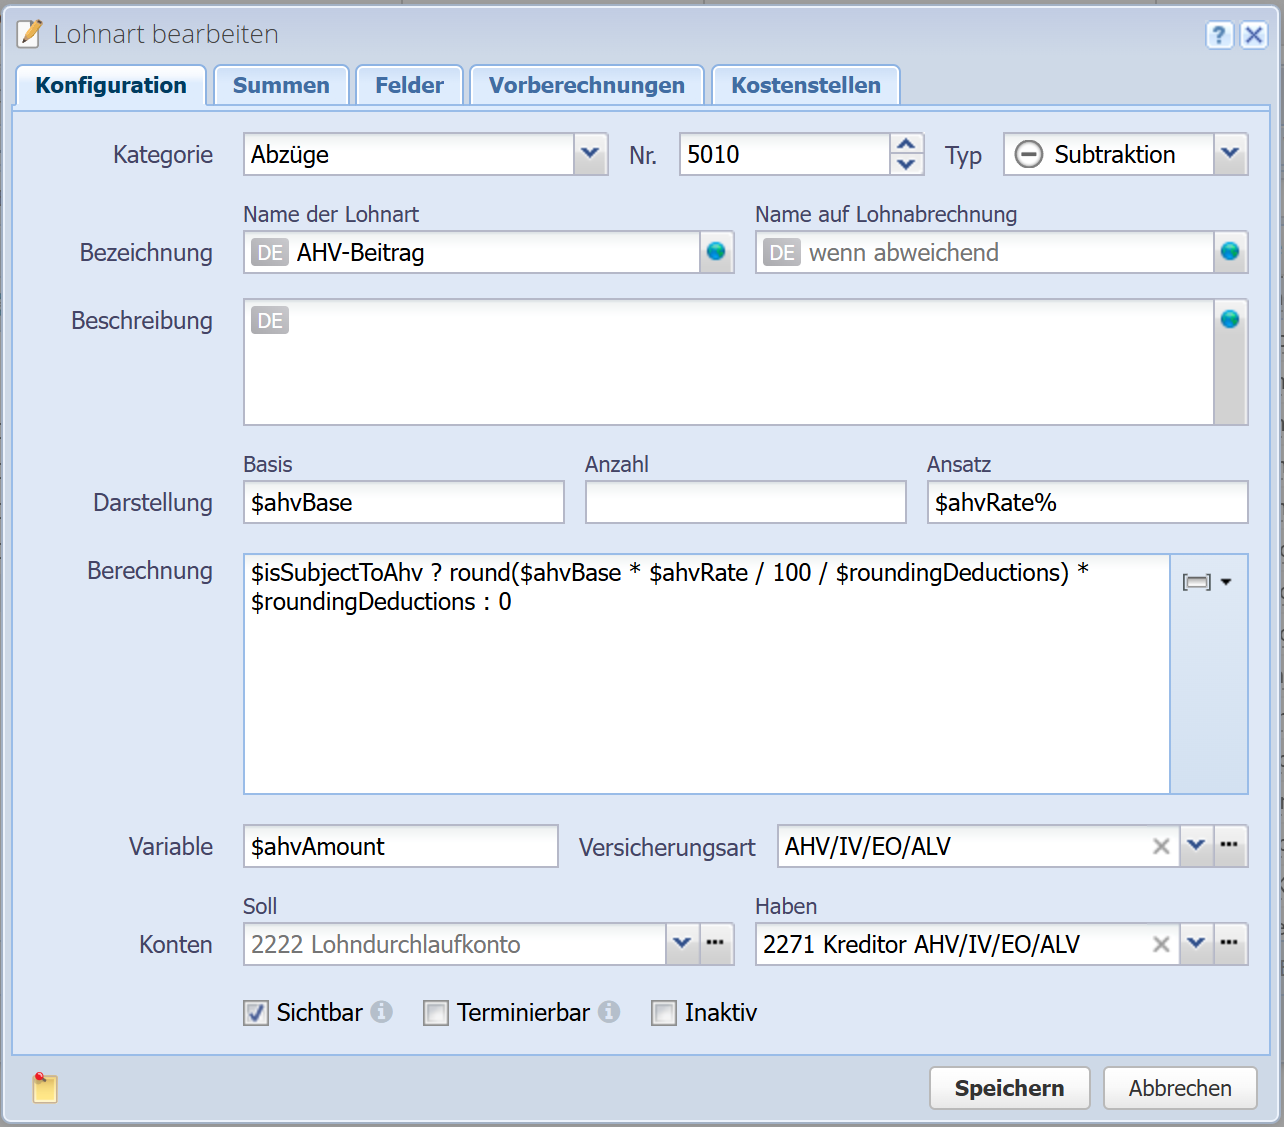Tick the Inaktiv checkbox
The image size is (1284, 1127).
coord(664,1013)
